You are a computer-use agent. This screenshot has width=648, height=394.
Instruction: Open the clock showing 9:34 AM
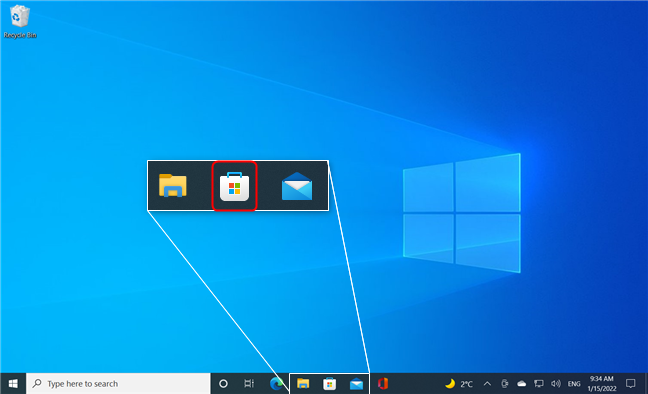602,384
